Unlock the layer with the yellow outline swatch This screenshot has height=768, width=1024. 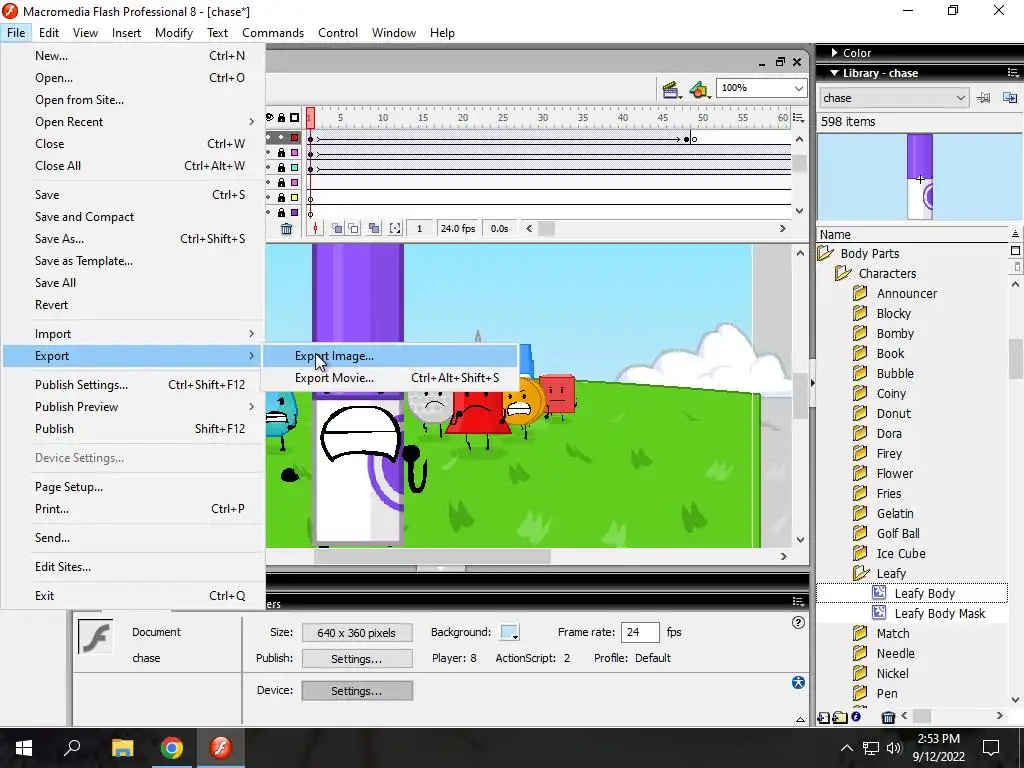click(x=281, y=198)
